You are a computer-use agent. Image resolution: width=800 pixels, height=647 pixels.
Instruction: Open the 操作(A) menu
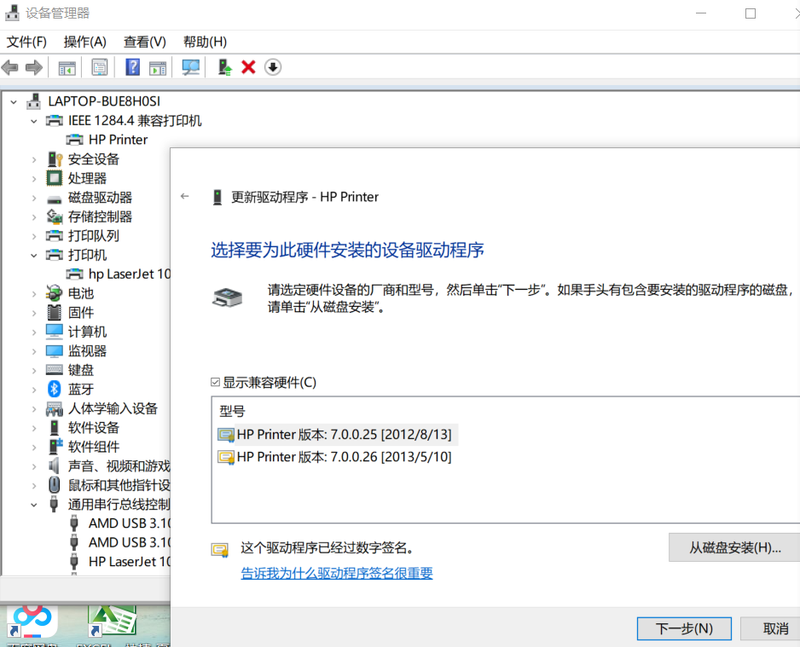coord(85,42)
